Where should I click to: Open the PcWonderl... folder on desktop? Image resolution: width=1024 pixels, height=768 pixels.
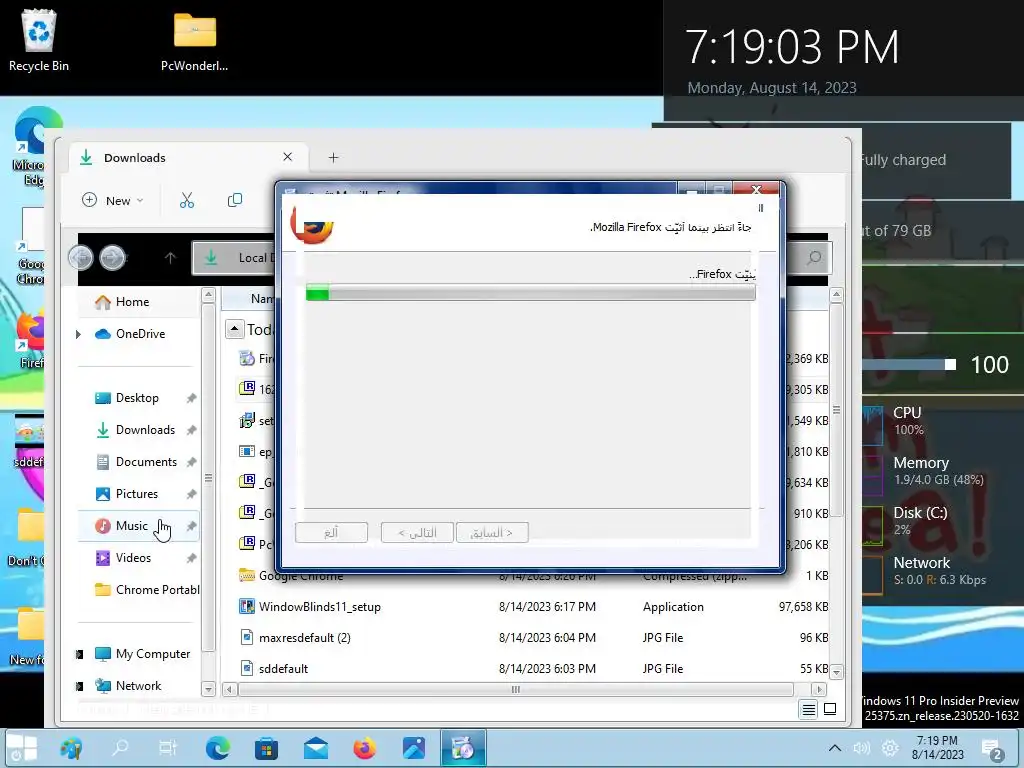194,40
